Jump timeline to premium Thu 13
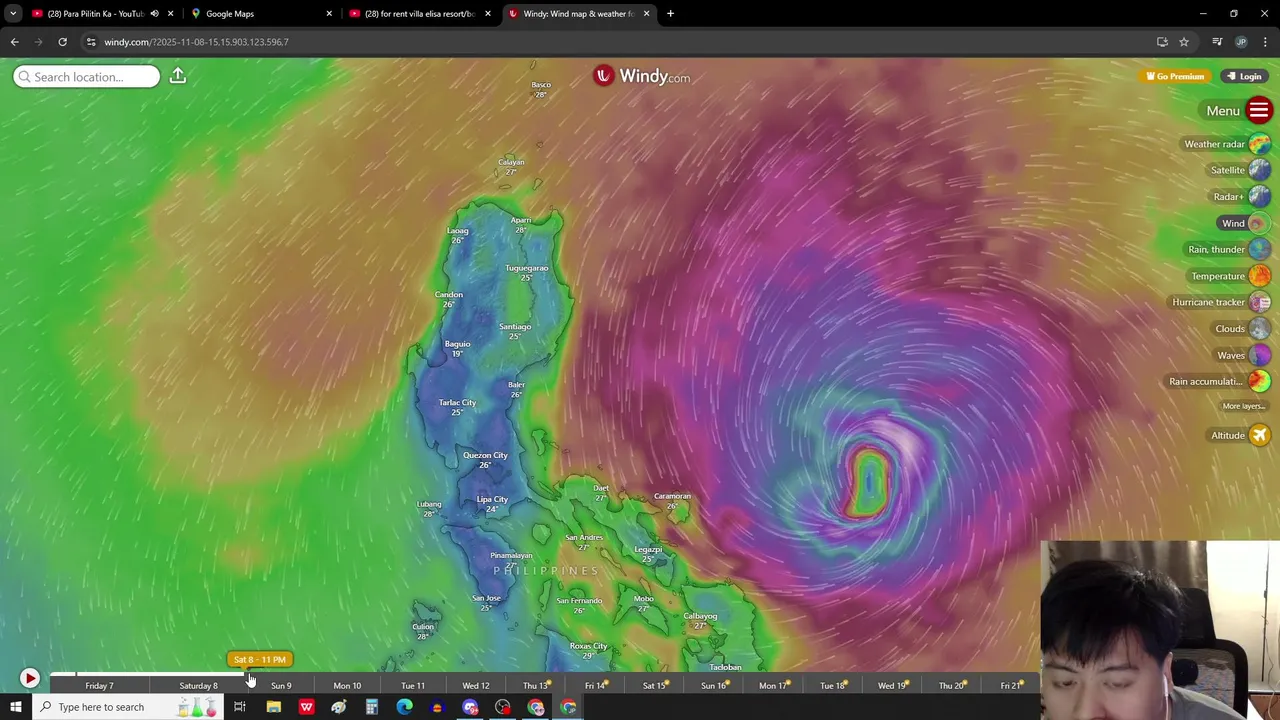The image size is (1280, 720). (536, 686)
